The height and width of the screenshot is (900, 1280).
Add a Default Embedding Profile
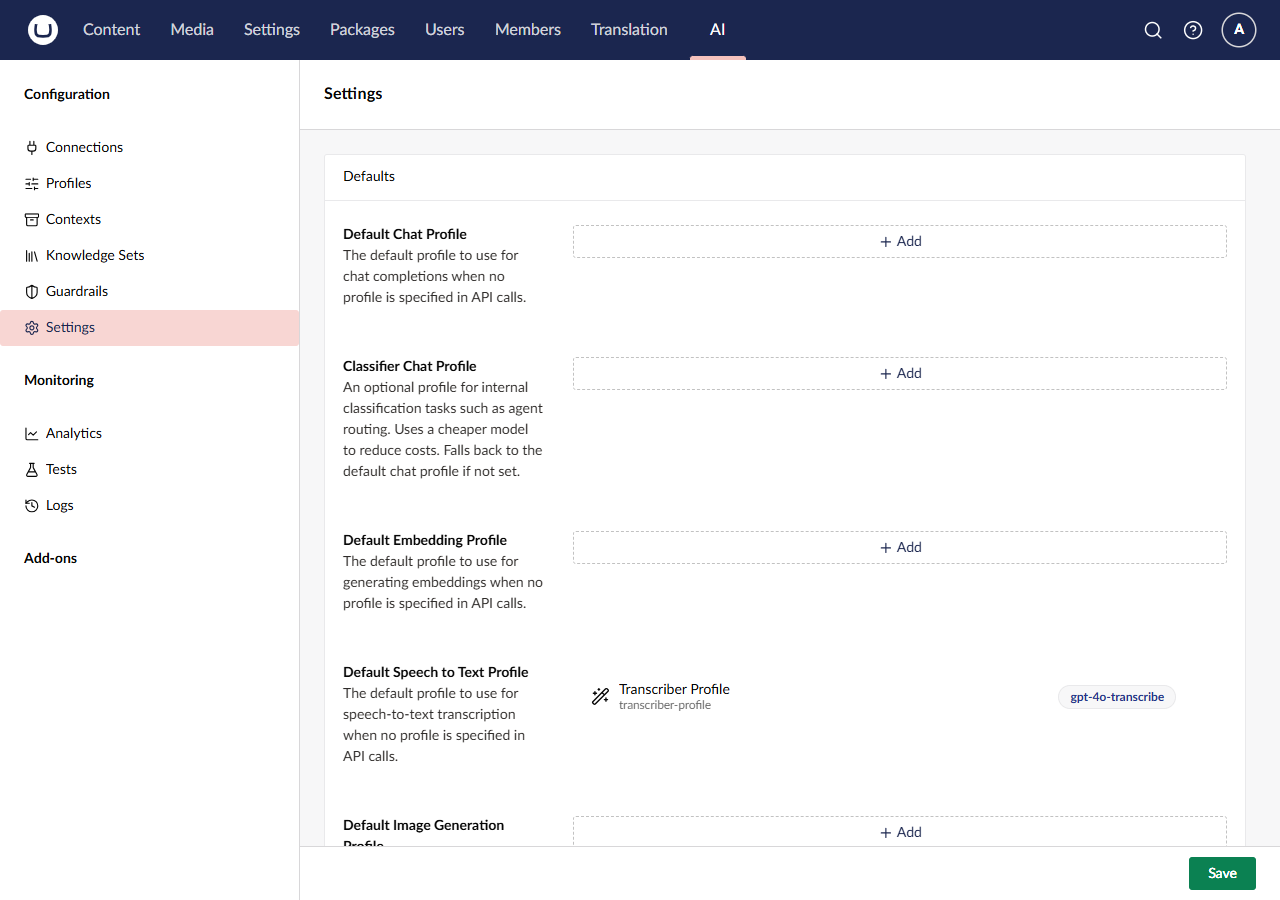pos(900,547)
